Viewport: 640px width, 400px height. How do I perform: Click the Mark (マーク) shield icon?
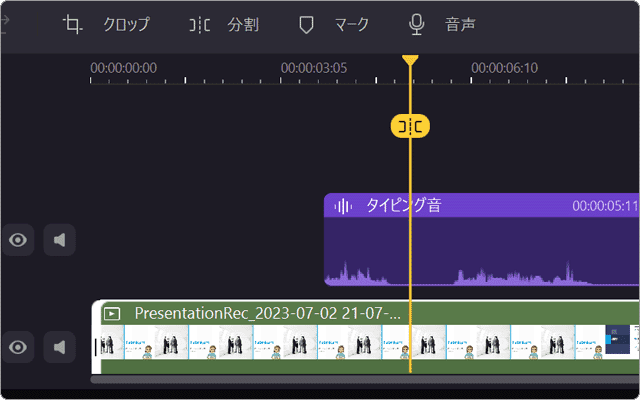(306, 25)
